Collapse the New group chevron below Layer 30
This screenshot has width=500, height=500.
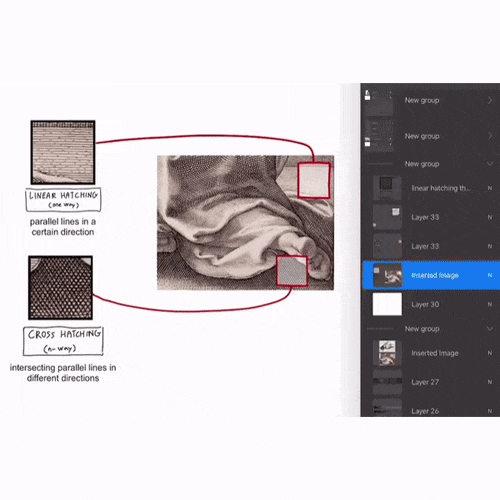[490, 329]
